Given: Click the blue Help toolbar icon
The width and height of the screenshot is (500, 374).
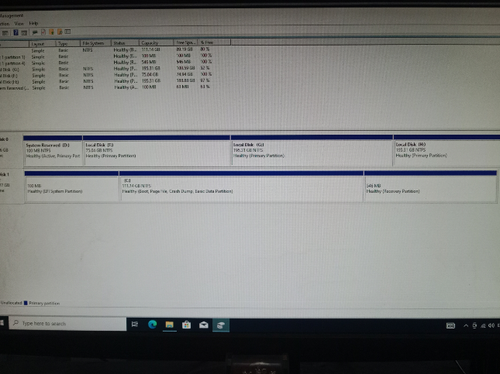Looking at the screenshot, I should [x=15, y=32].
